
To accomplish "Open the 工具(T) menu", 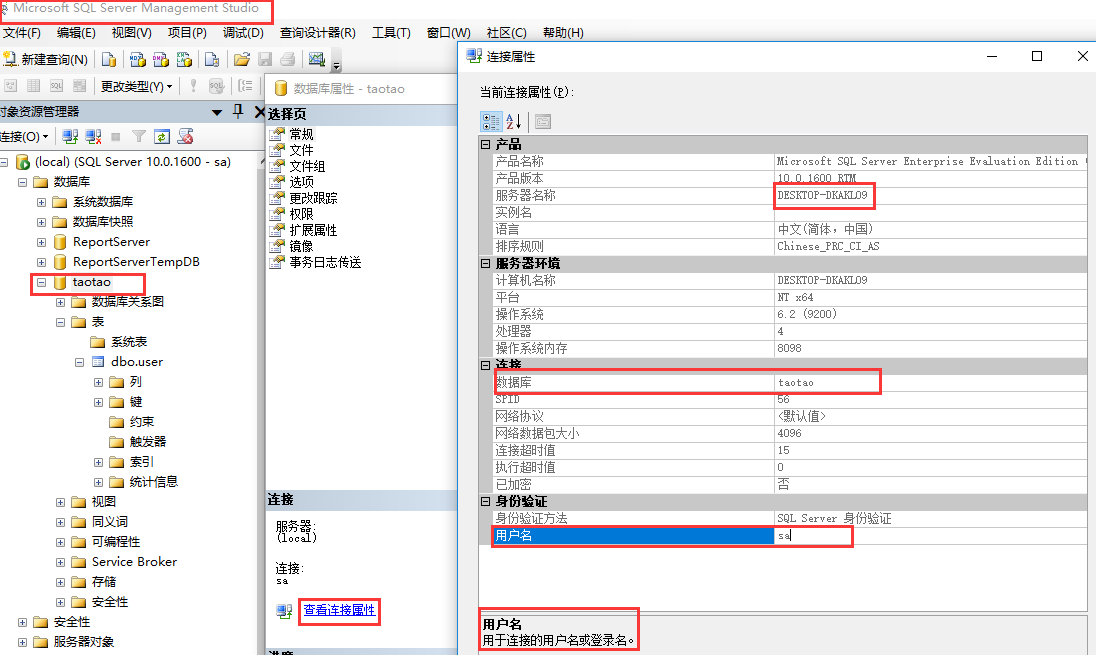I will click(x=391, y=33).
